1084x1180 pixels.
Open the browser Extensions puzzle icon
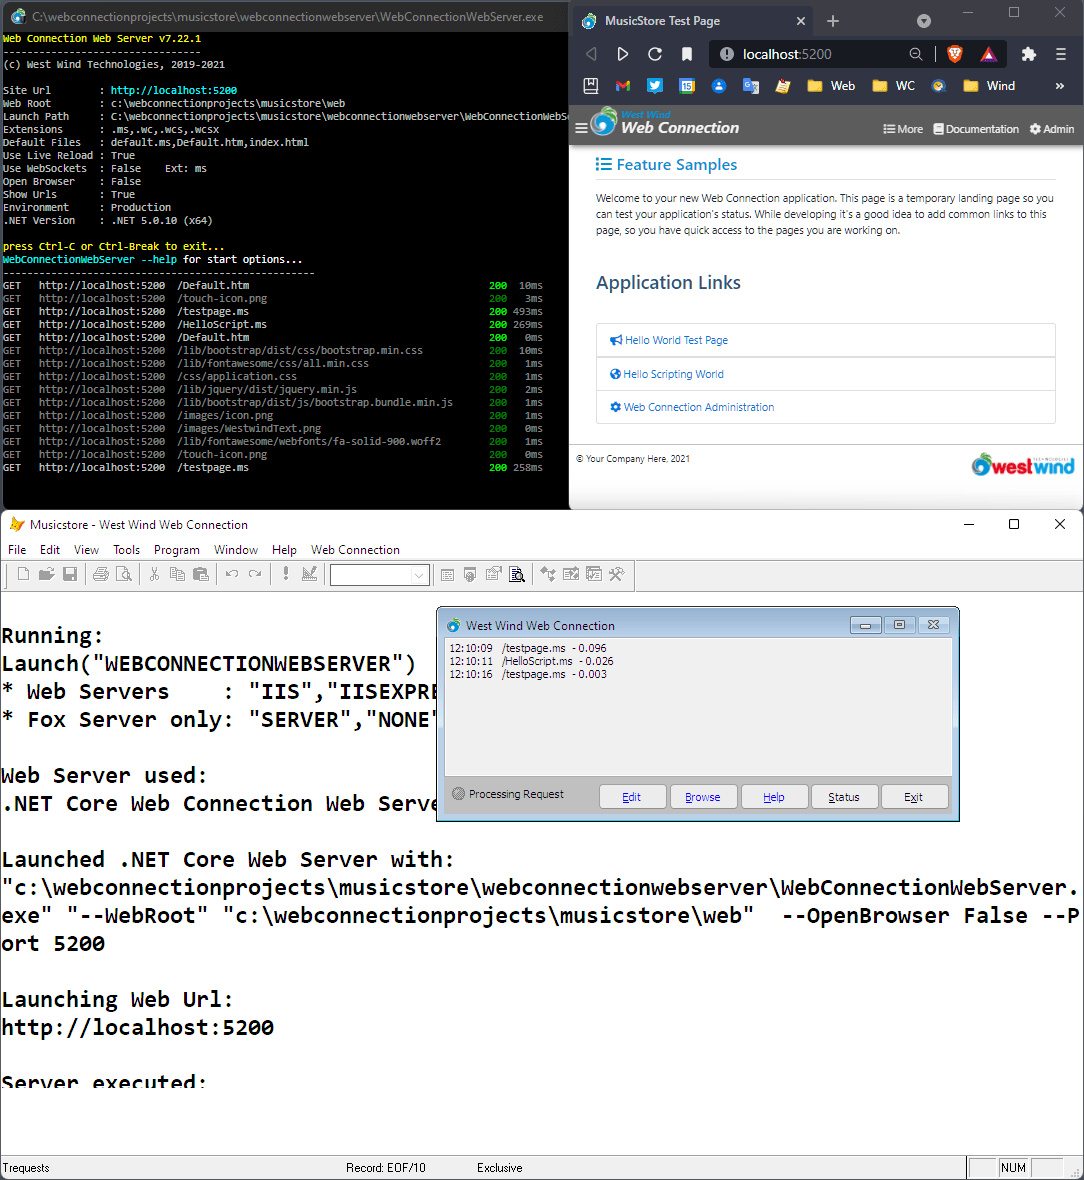(1028, 54)
